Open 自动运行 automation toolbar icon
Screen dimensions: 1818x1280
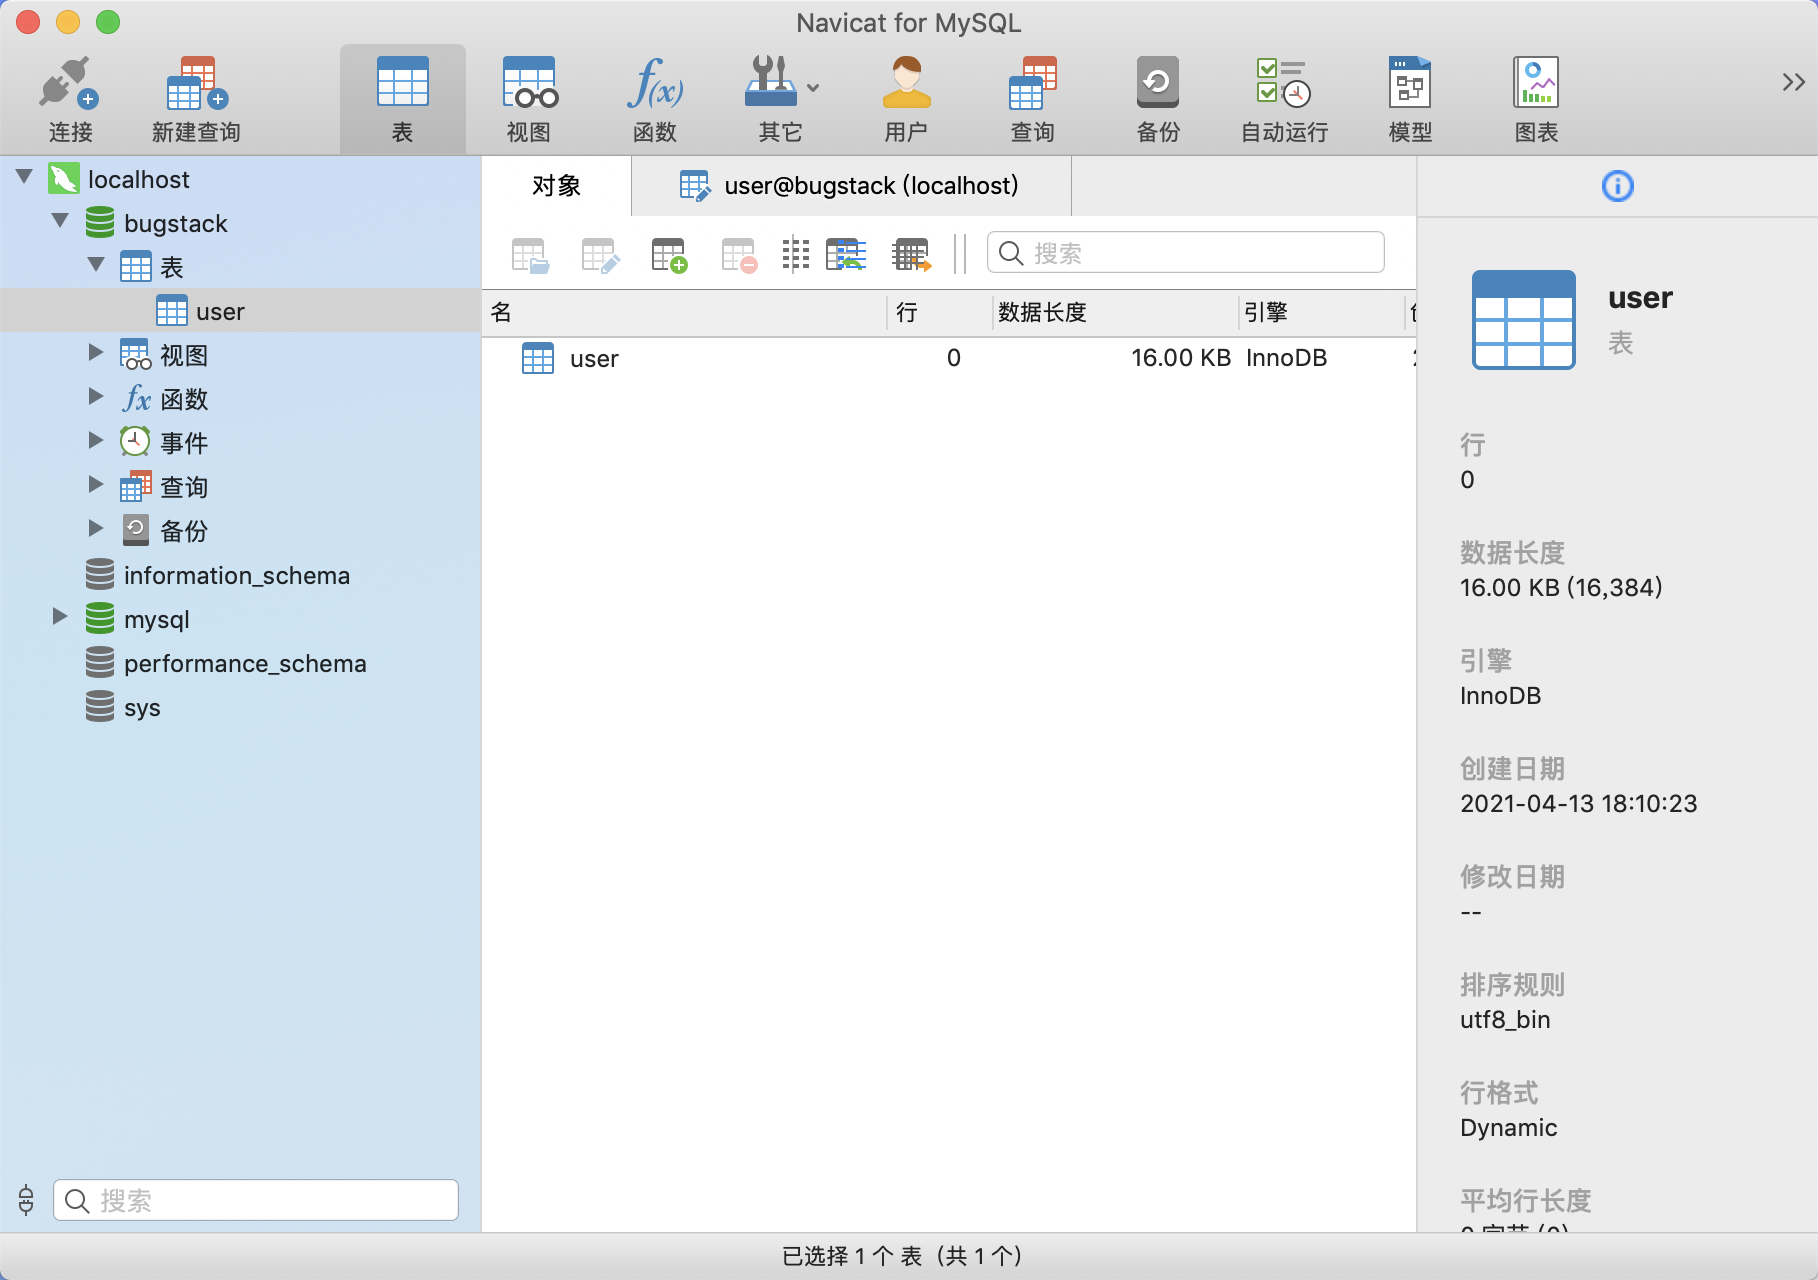point(1284,99)
